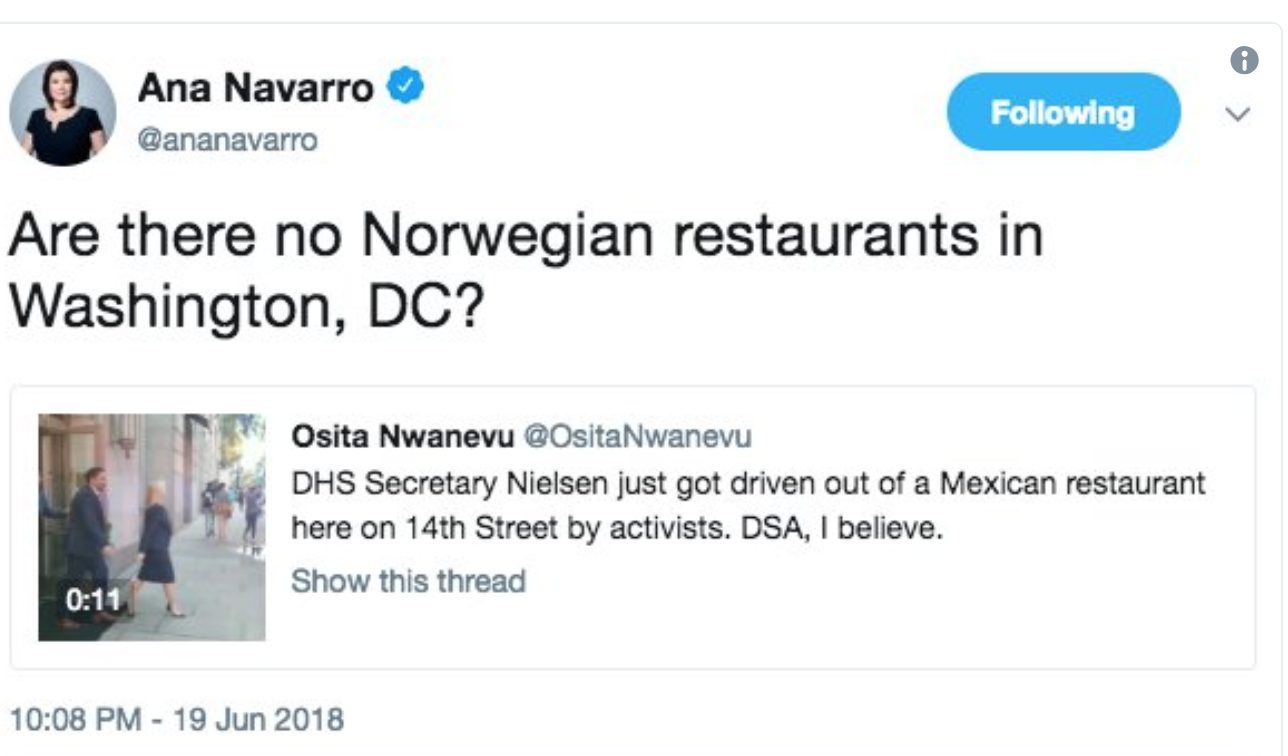Expand the tweet options chevron menu
Image resolution: width=1288 pixels, height=756 pixels.
pos(1238,115)
